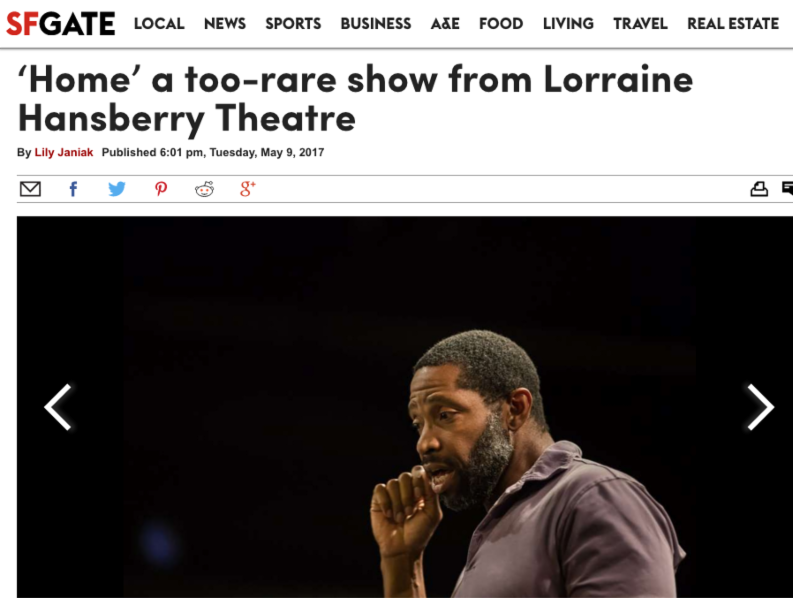793x598 pixels.
Task: Open the Food section
Action: (501, 24)
